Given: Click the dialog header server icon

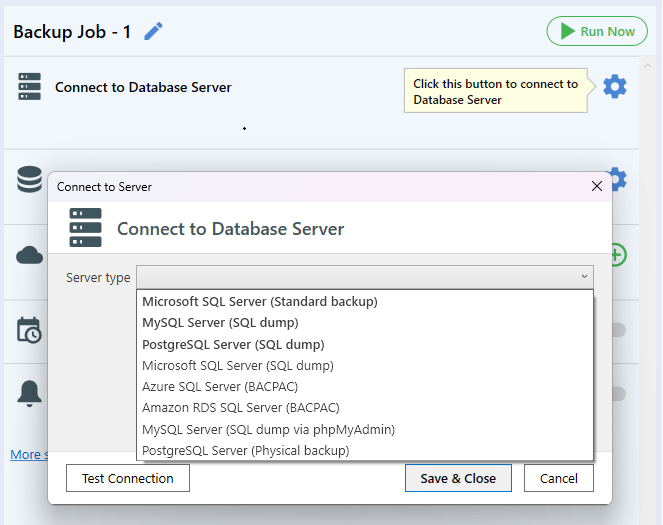Looking at the screenshot, I should pyautogui.click(x=85, y=227).
